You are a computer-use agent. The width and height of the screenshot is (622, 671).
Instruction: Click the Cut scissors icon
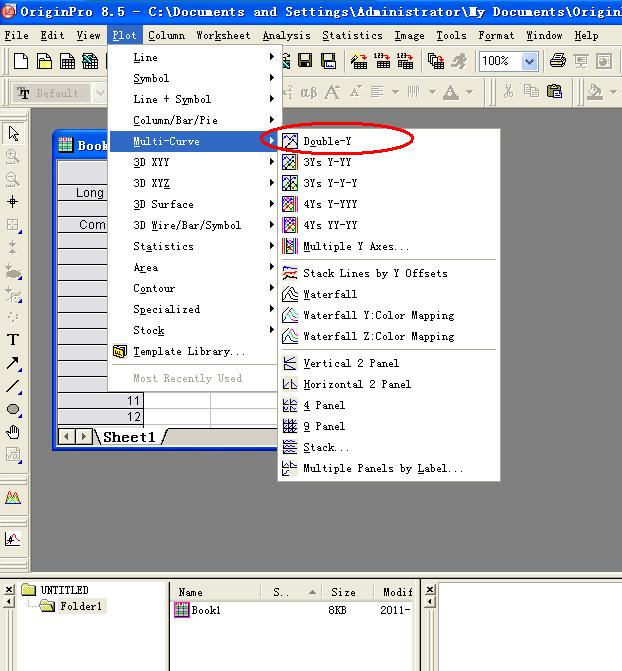pyautogui.click(x=508, y=91)
